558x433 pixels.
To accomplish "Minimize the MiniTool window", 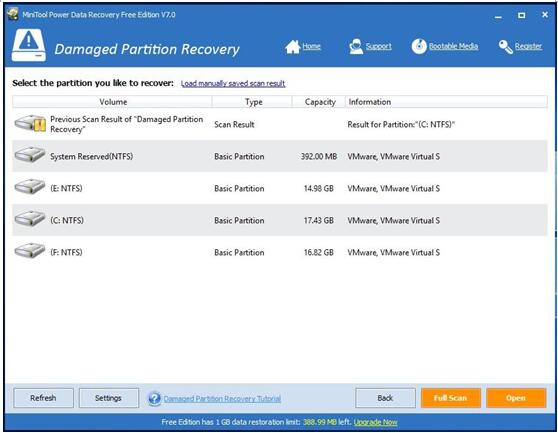I will coord(499,16).
